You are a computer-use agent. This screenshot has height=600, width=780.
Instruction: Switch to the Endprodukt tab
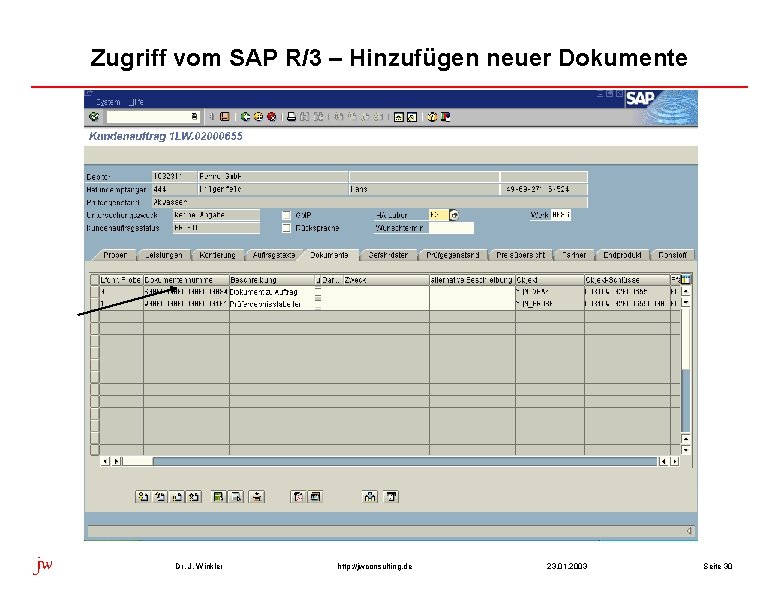pos(622,255)
